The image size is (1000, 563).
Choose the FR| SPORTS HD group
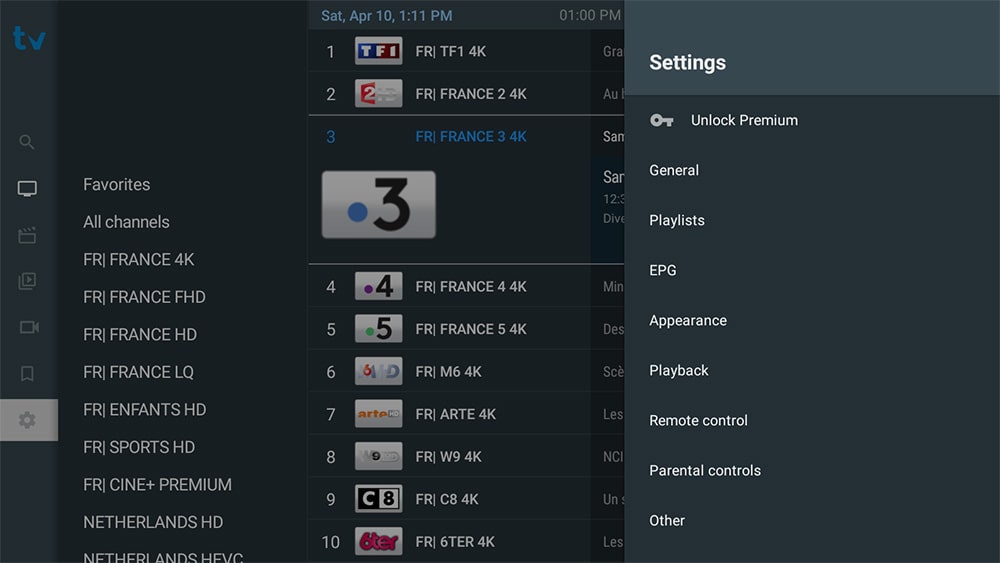139,448
